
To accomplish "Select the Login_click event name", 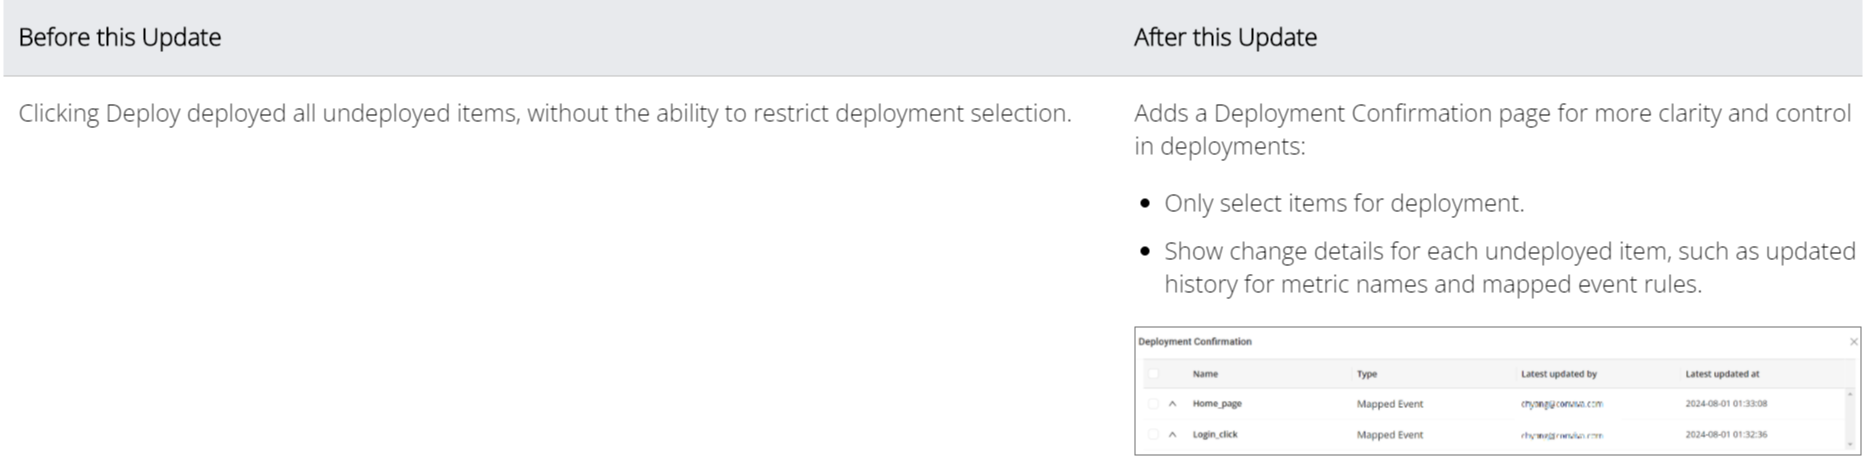I will point(1215,435).
